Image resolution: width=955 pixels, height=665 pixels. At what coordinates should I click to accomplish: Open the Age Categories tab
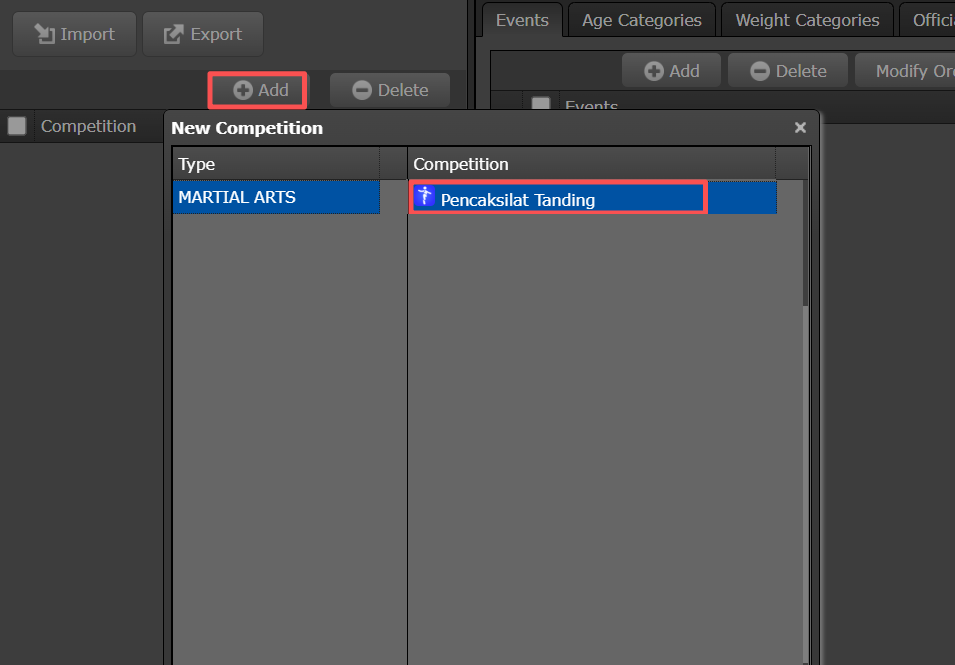[642, 20]
